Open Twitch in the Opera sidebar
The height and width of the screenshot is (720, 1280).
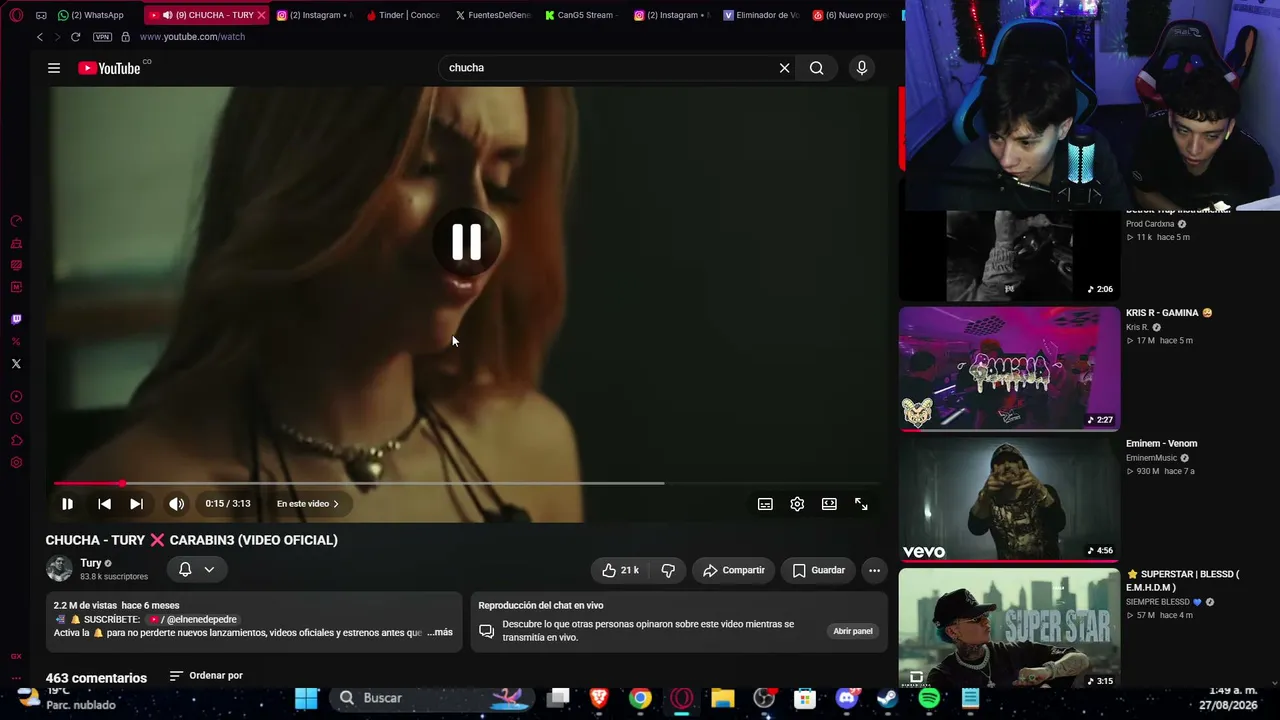(x=16, y=320)
